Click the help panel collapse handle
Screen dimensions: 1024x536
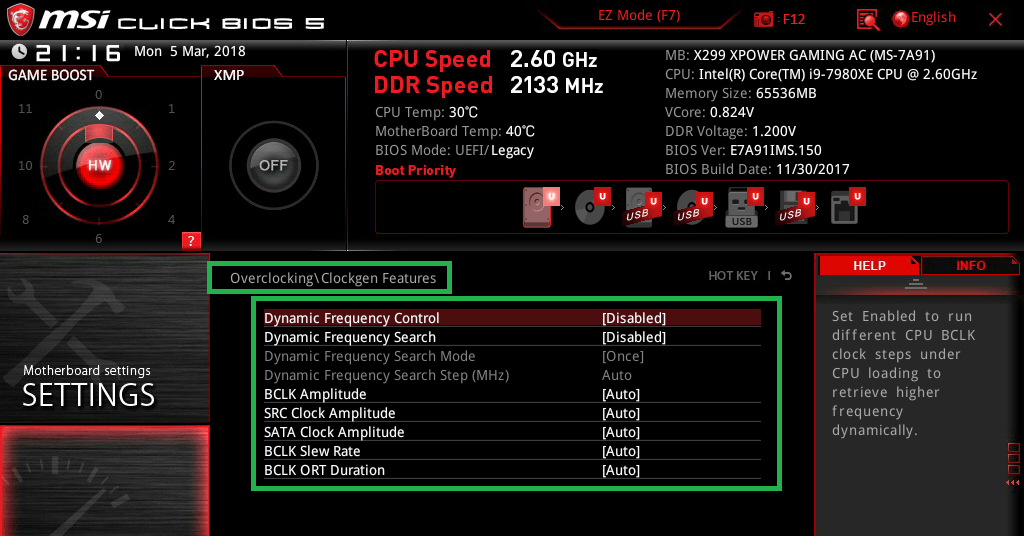(916, 283)
